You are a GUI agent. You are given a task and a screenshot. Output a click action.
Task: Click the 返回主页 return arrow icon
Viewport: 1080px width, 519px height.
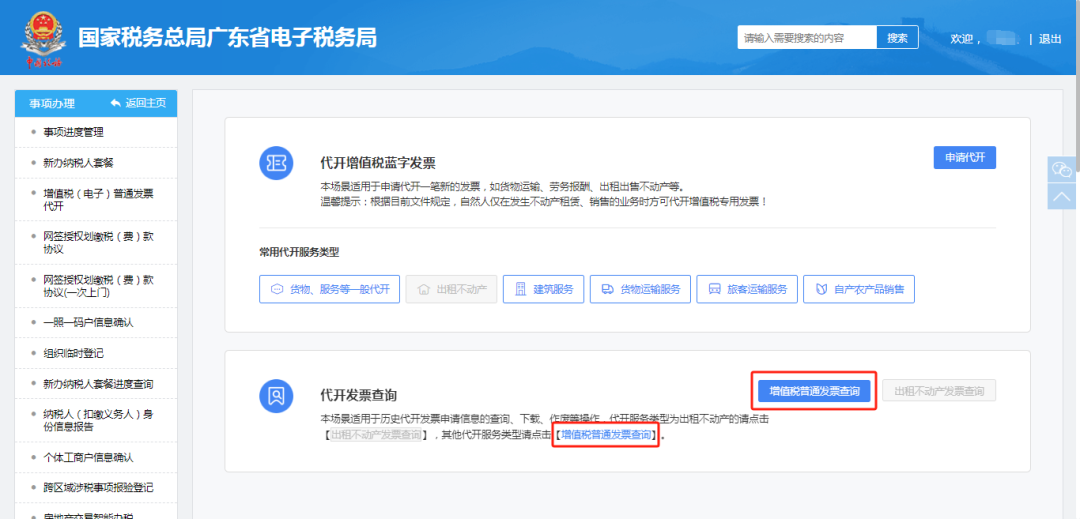[116, 103]
